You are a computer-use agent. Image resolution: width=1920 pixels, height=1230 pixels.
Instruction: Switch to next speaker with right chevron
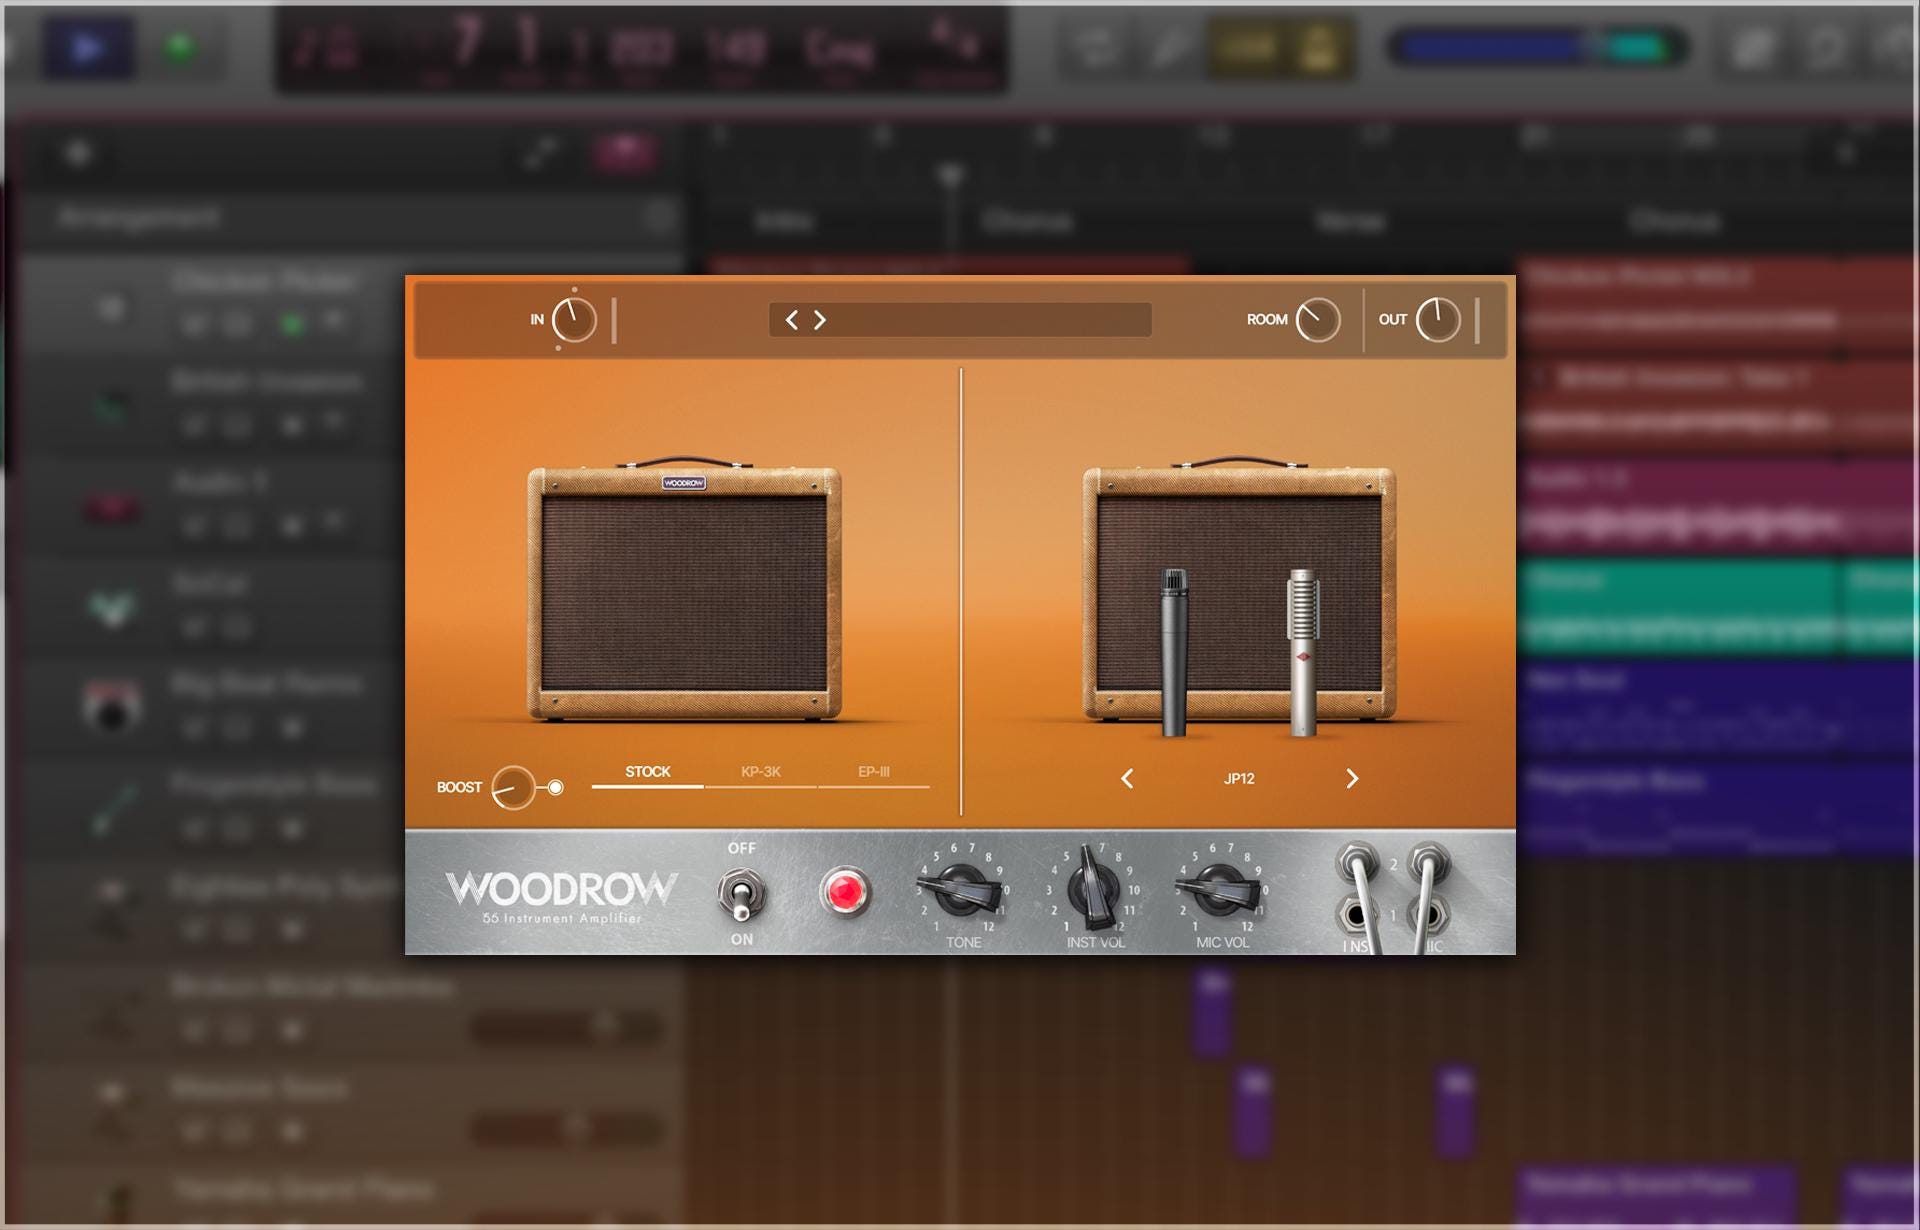click(x=1352, y=779)
